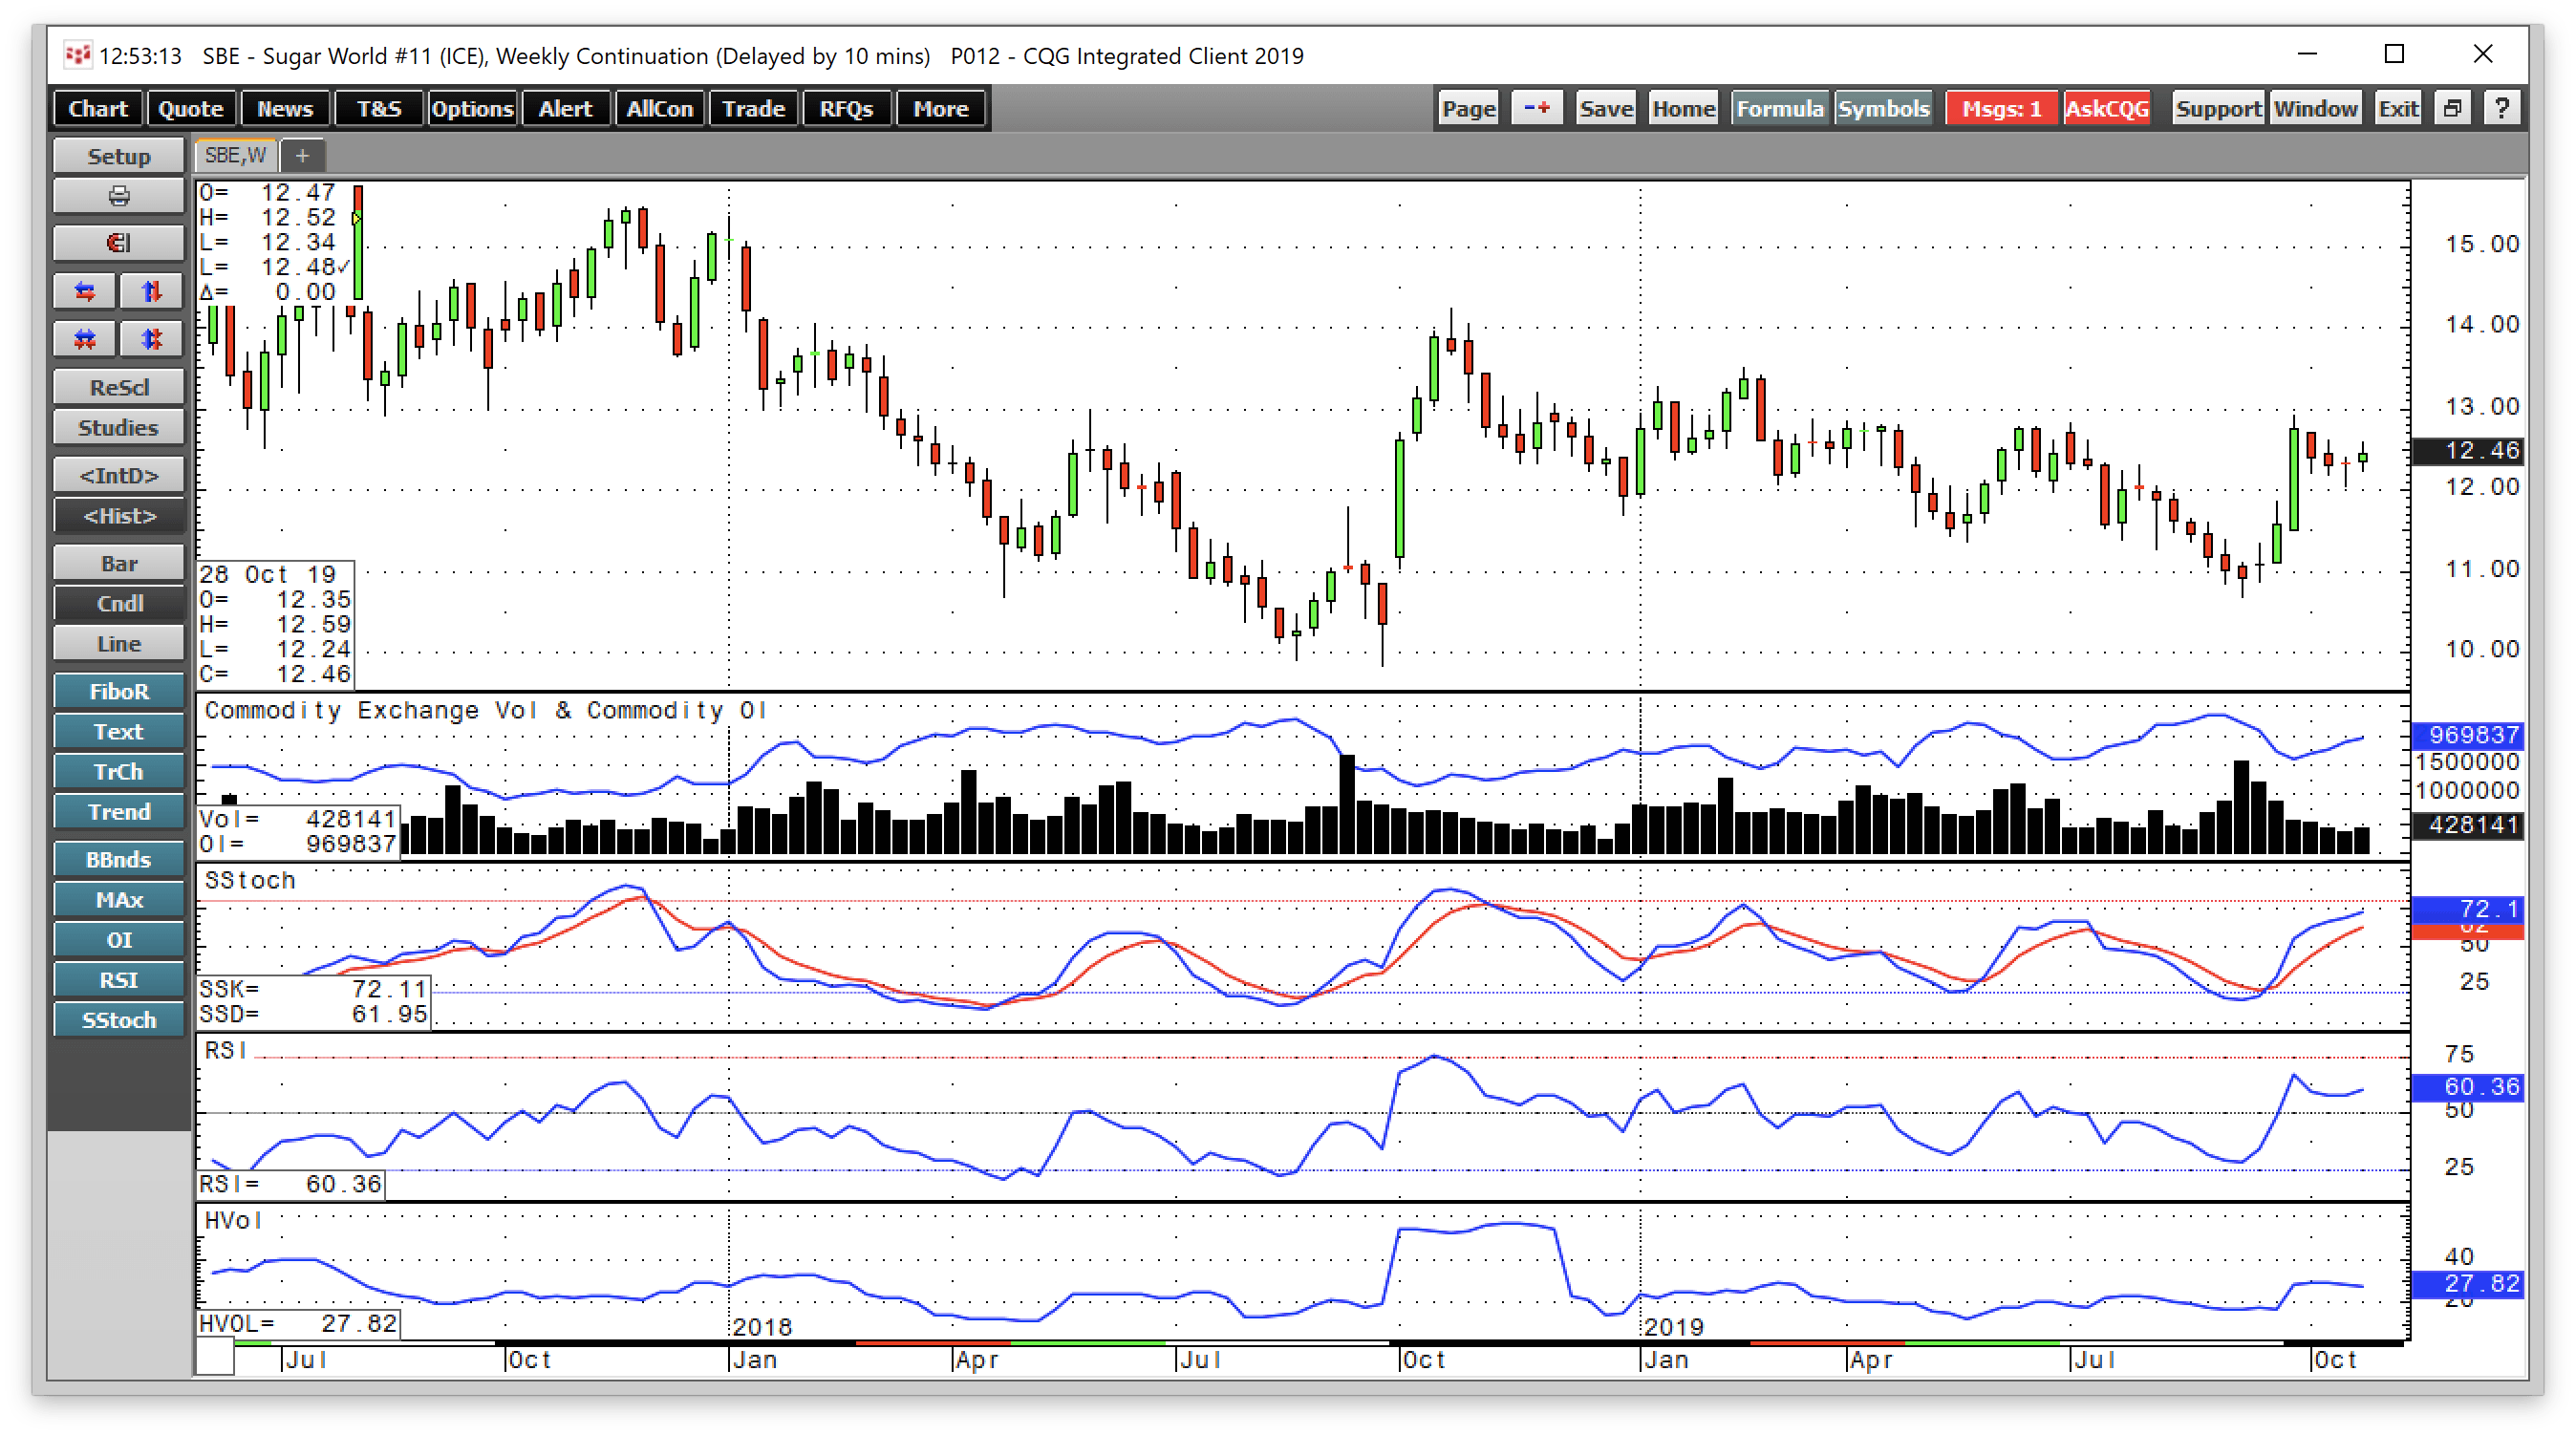
Task: Switch chart to Cndl candlestick mode
Action: click(x=119, y=604)
